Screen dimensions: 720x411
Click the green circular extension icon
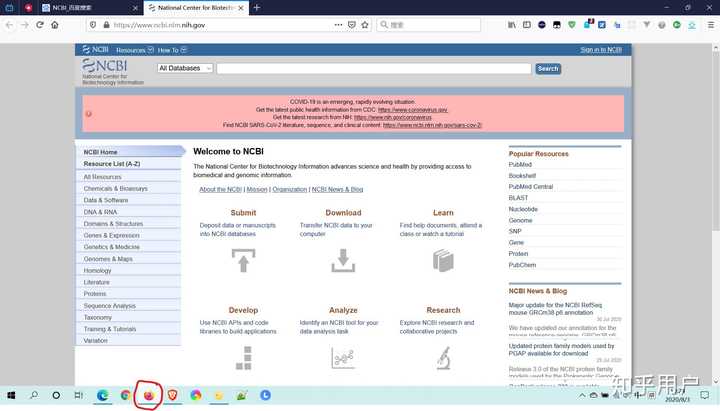click(676, 25)
